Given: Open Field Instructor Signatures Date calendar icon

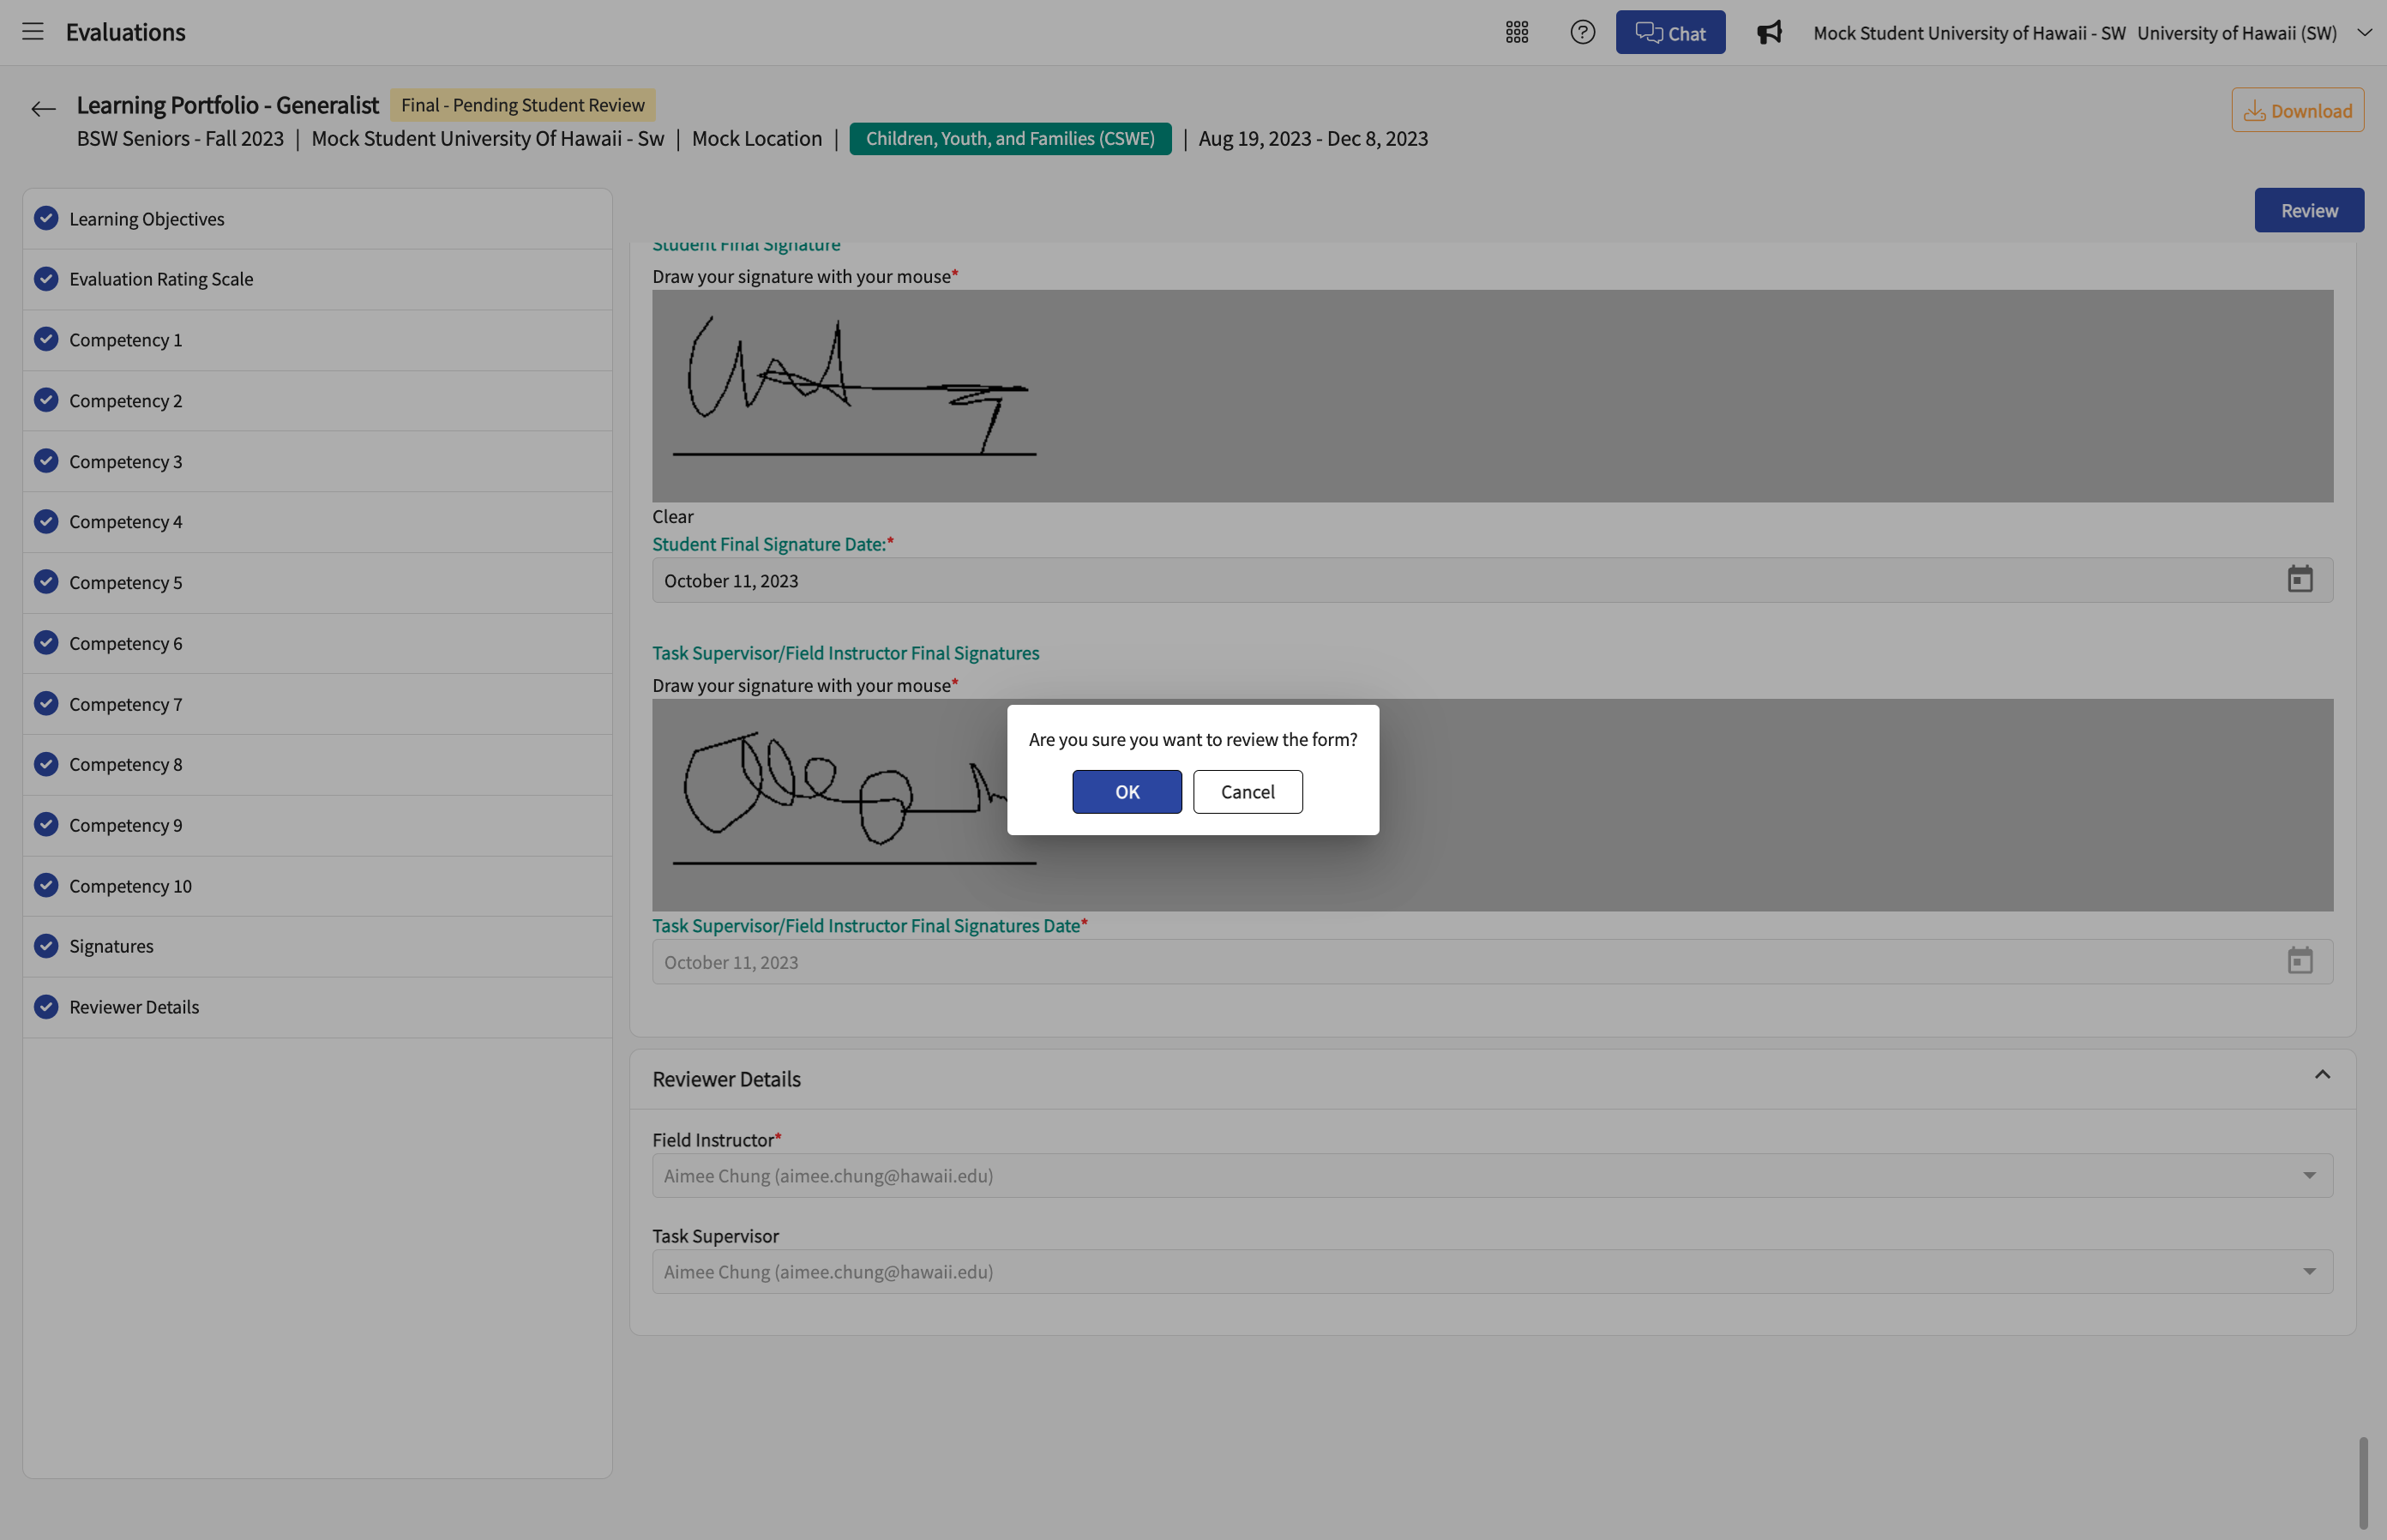Looking at the screenshot, I should [x=2299, y=961].
